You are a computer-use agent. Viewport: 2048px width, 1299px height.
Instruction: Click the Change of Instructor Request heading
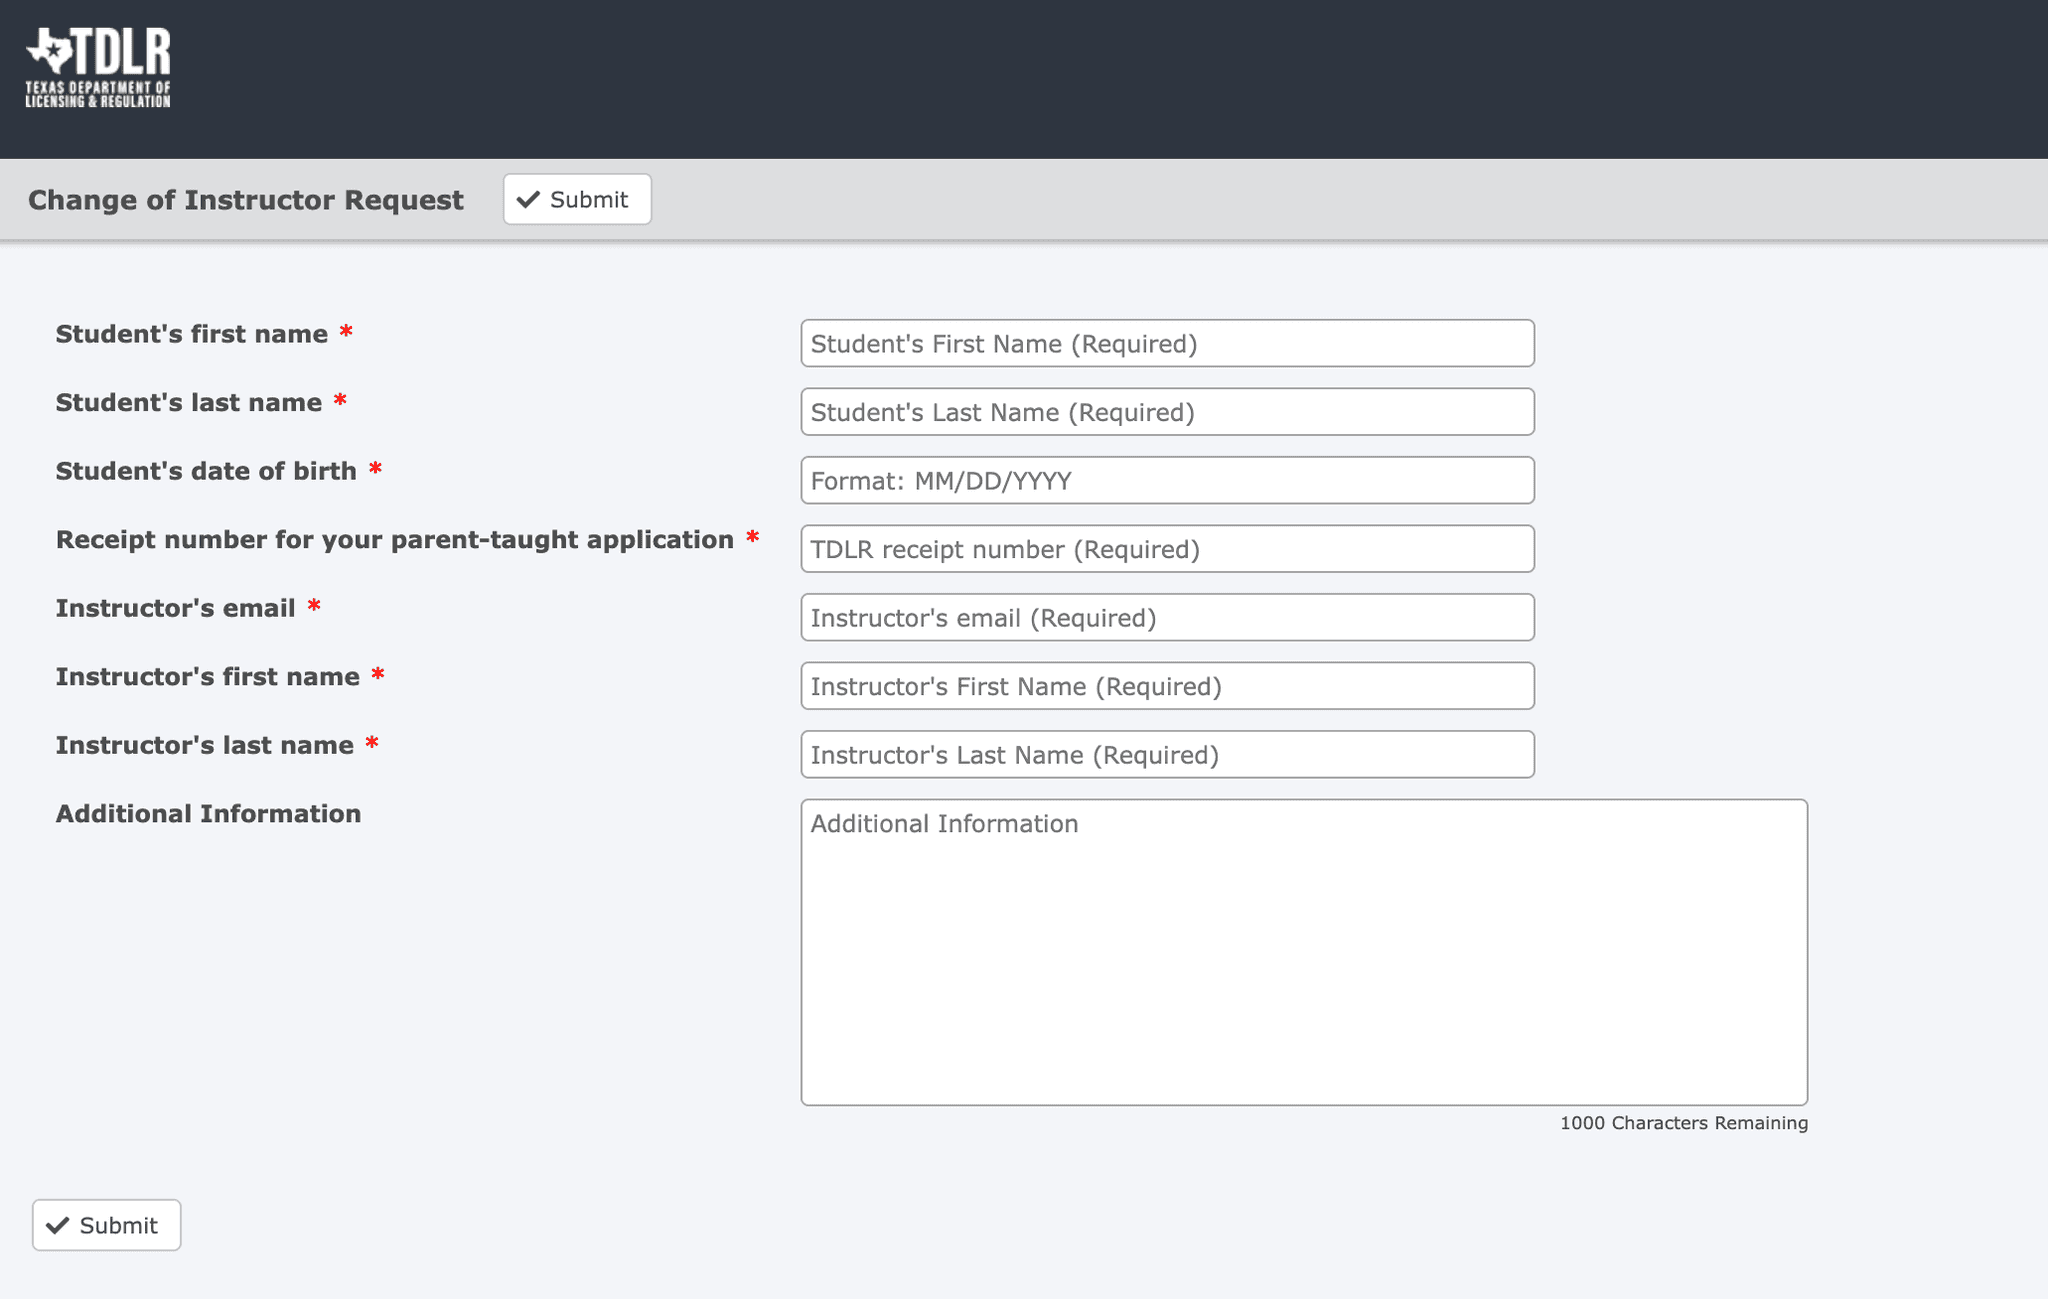tap(246, 199)
